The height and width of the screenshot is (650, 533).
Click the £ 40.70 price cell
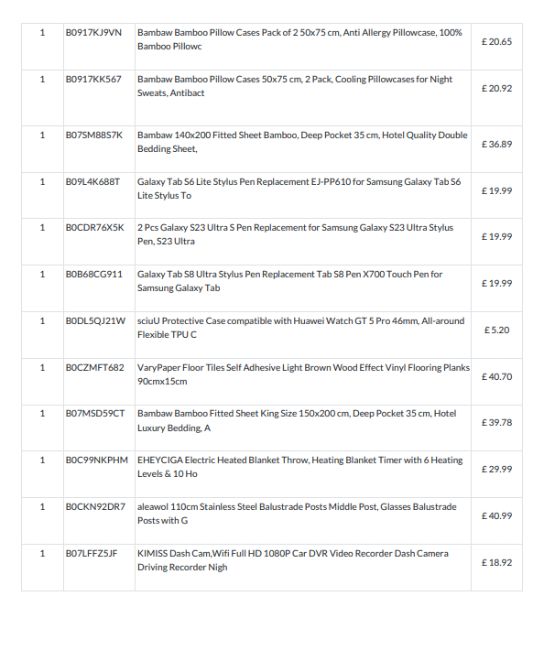coord(497,377)
